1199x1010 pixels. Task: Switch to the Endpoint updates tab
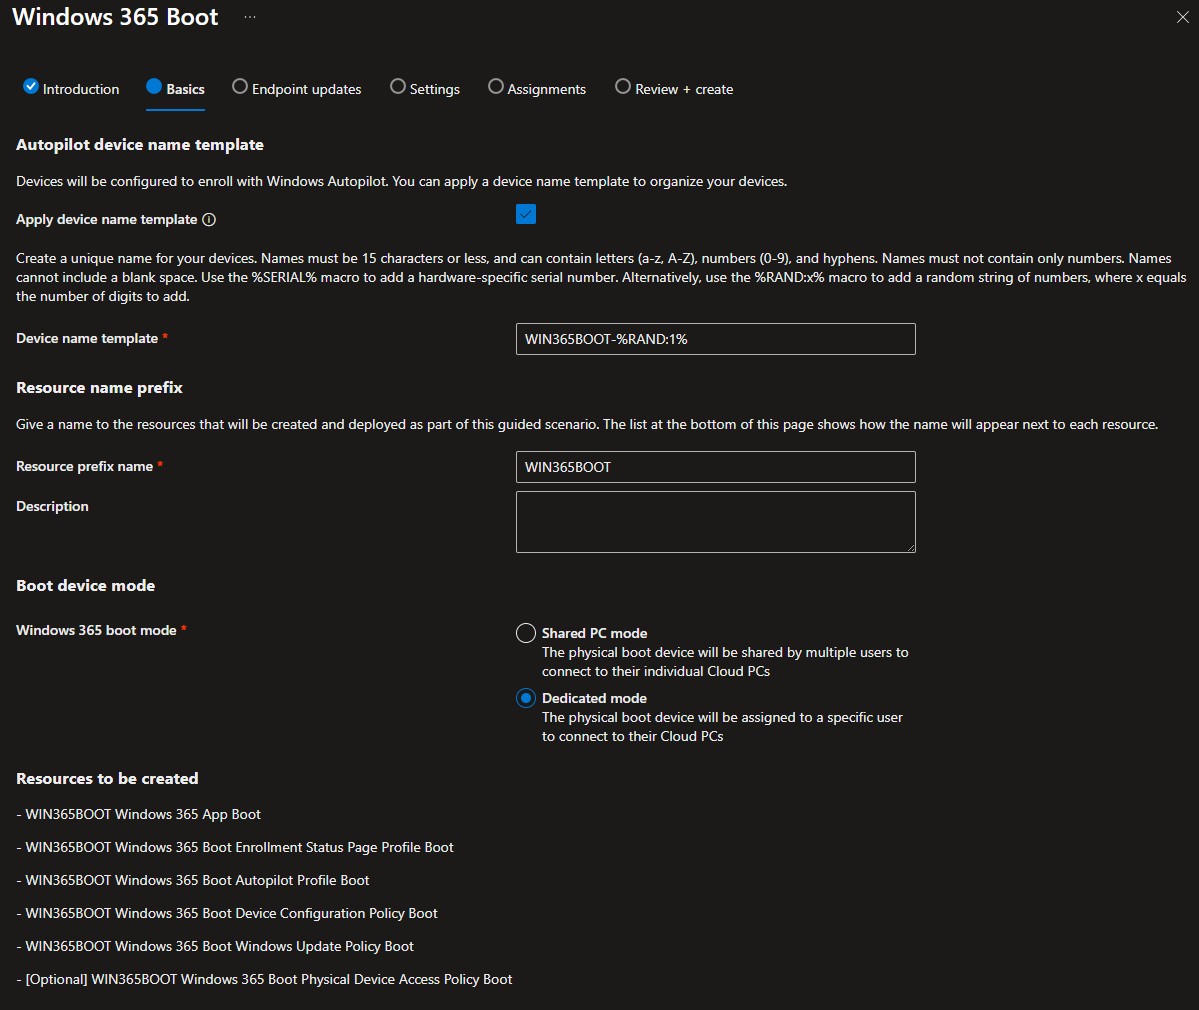[306, 89]
